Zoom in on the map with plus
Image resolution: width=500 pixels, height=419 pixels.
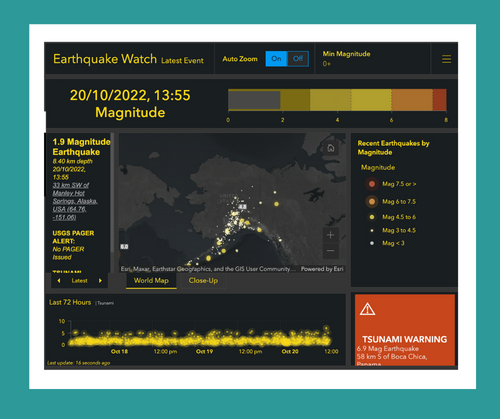click(x=331, y=235)
